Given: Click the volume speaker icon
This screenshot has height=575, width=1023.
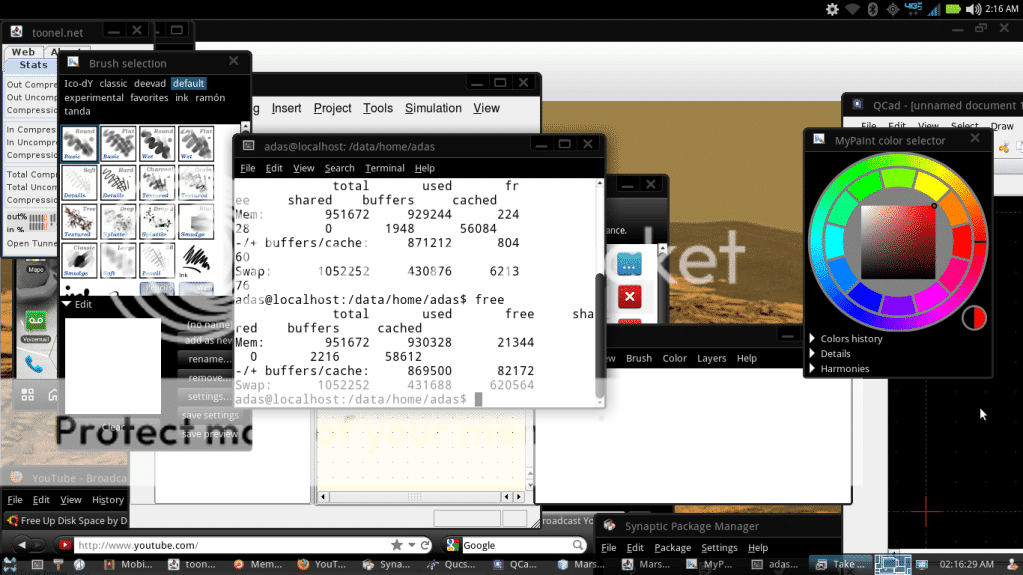Looking at the screenshot, I should [973, 9].
